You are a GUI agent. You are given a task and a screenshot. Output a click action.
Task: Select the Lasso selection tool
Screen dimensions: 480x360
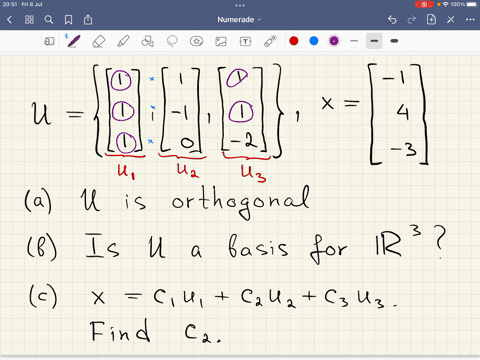coord(172,41)
